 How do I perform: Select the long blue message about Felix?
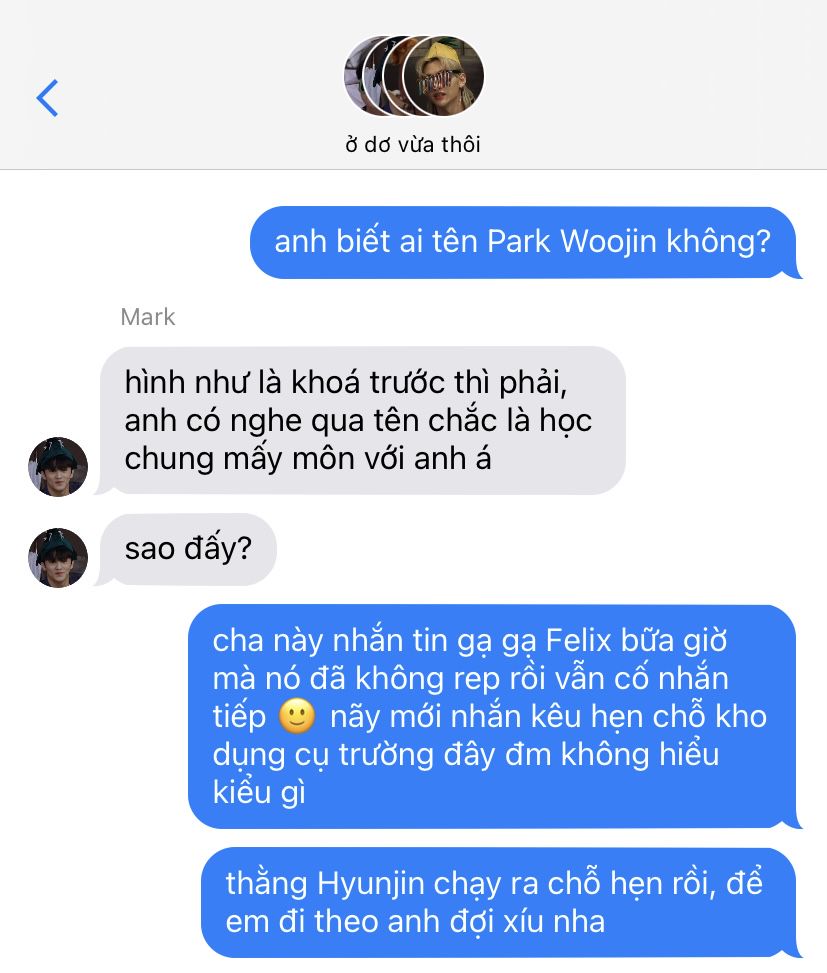tap(493, 716)
